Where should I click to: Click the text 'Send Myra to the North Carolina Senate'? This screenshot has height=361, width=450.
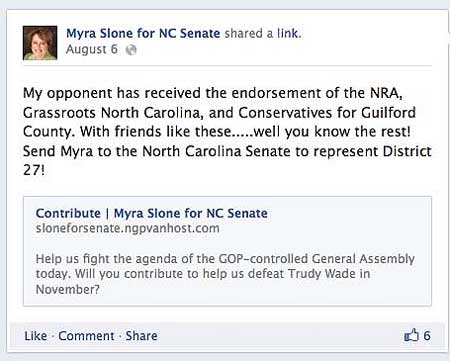pos(157,151)
